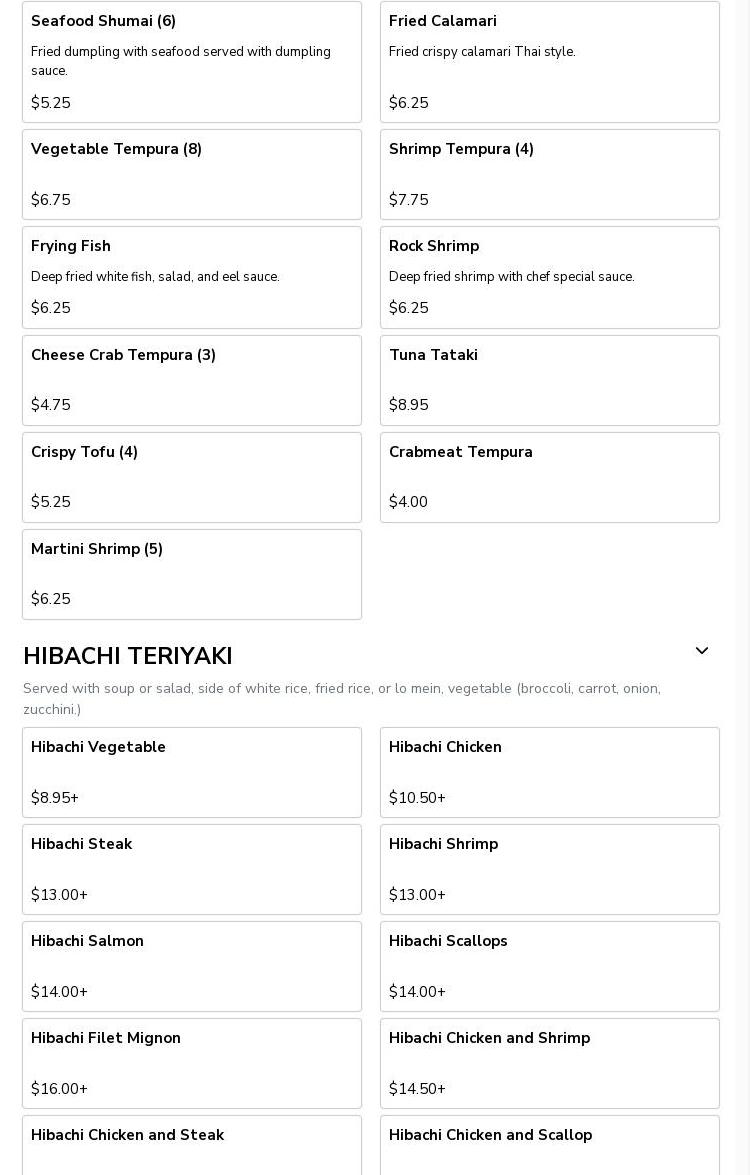Open the Seafood Shumai (6) item
The height and width of the screenshot is (1175, 750).
pos(192,61)
